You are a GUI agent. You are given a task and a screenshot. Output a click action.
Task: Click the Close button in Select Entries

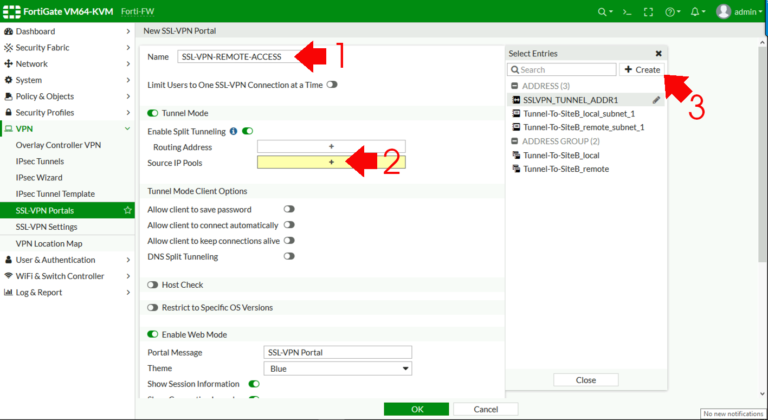tap(586, 380)
